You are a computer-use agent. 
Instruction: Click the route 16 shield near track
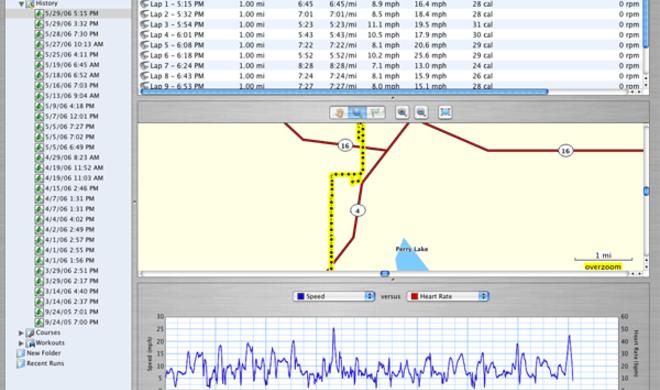pos(345,146)
